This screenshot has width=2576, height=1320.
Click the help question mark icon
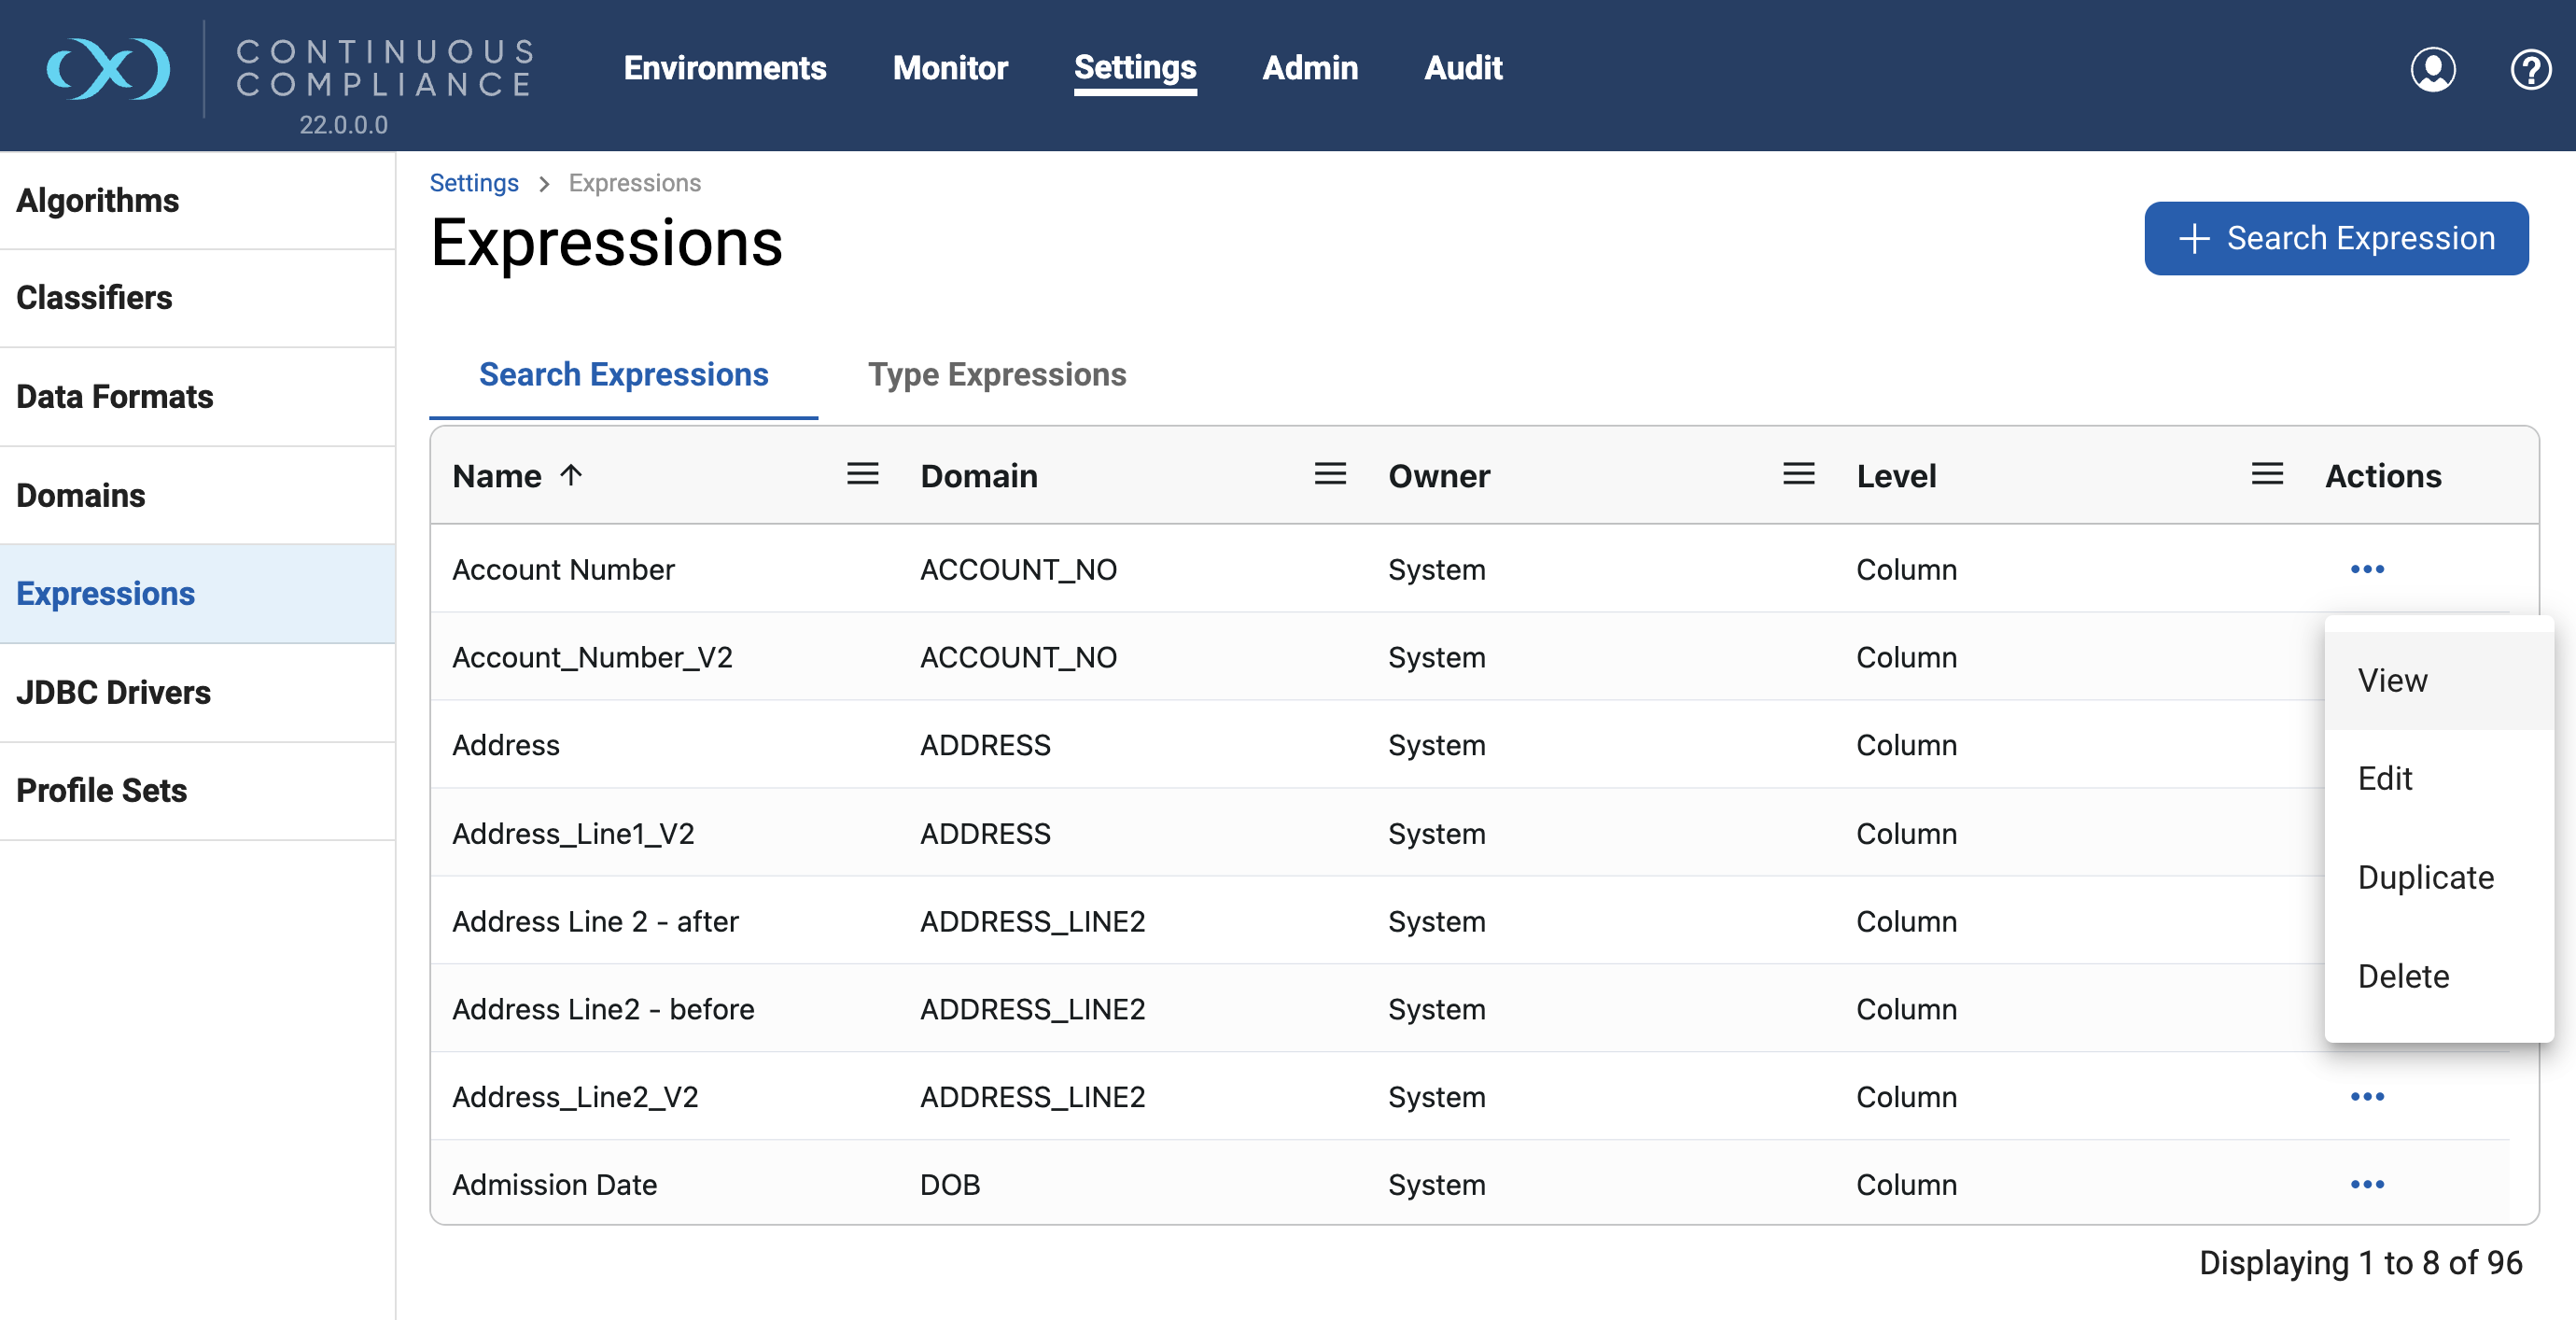[x=2529, y=69]
